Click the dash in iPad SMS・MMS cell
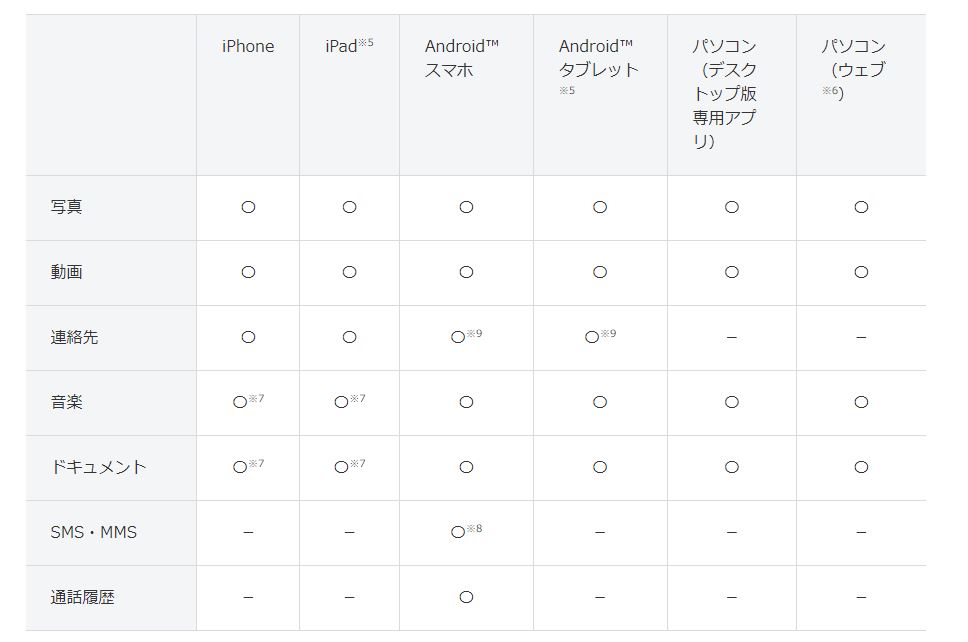Viewport: 968px width, 642px height. click(x=349, y=532)
